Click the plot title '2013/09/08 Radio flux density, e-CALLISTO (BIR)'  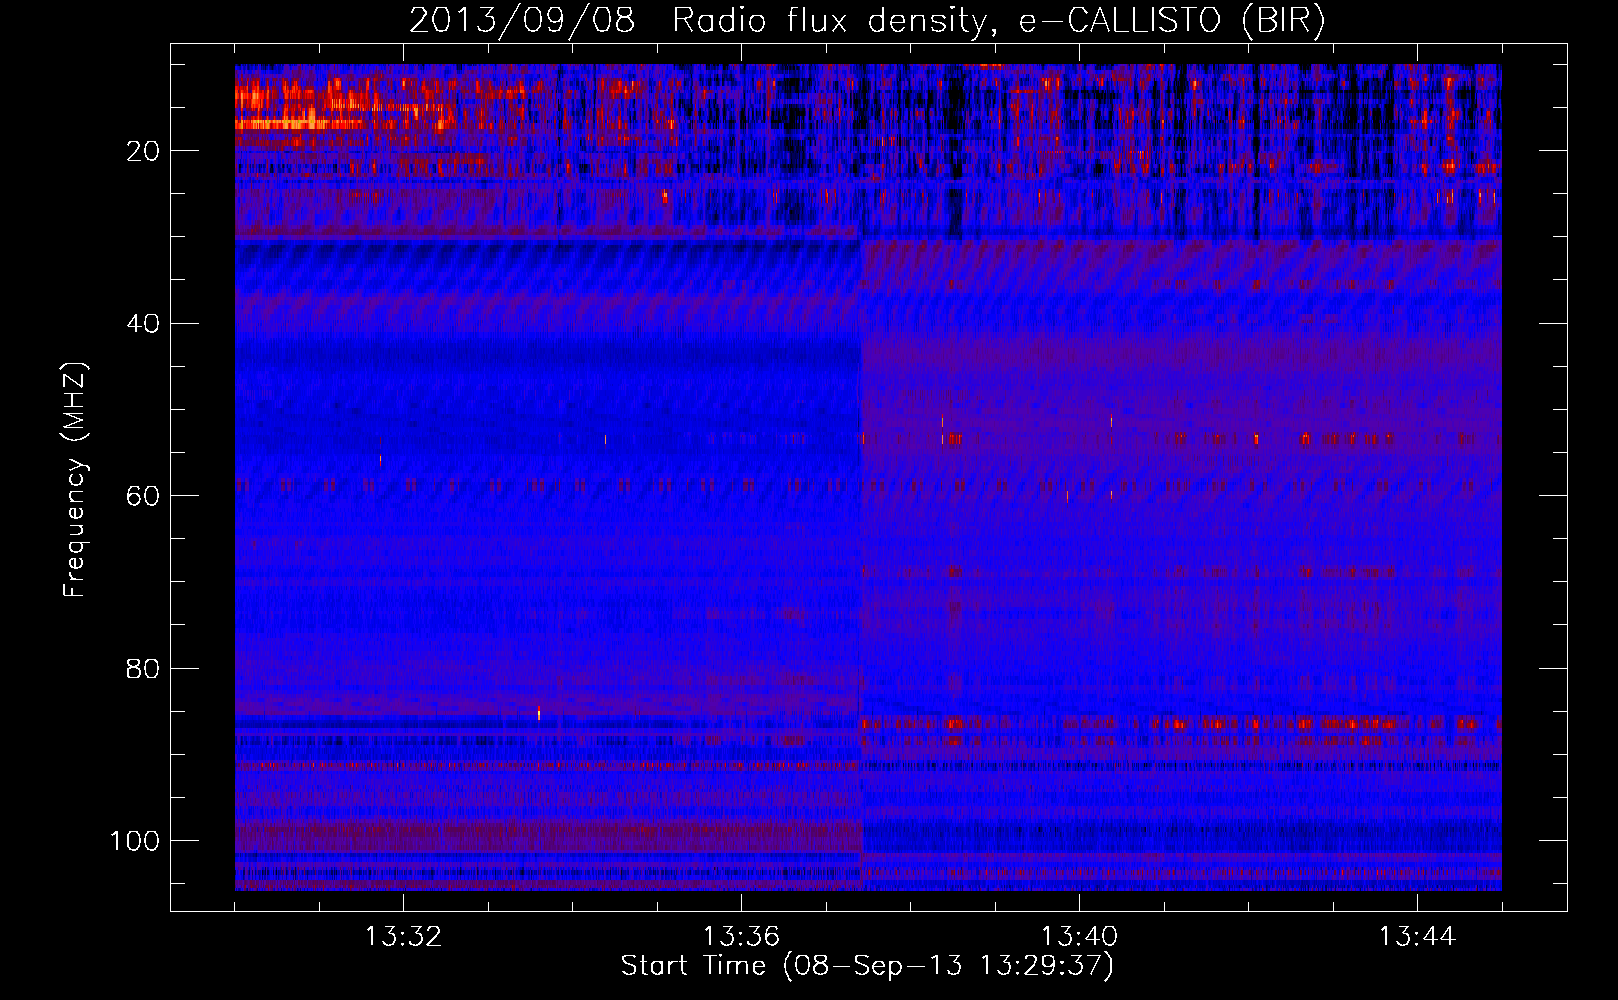[867, 20]
